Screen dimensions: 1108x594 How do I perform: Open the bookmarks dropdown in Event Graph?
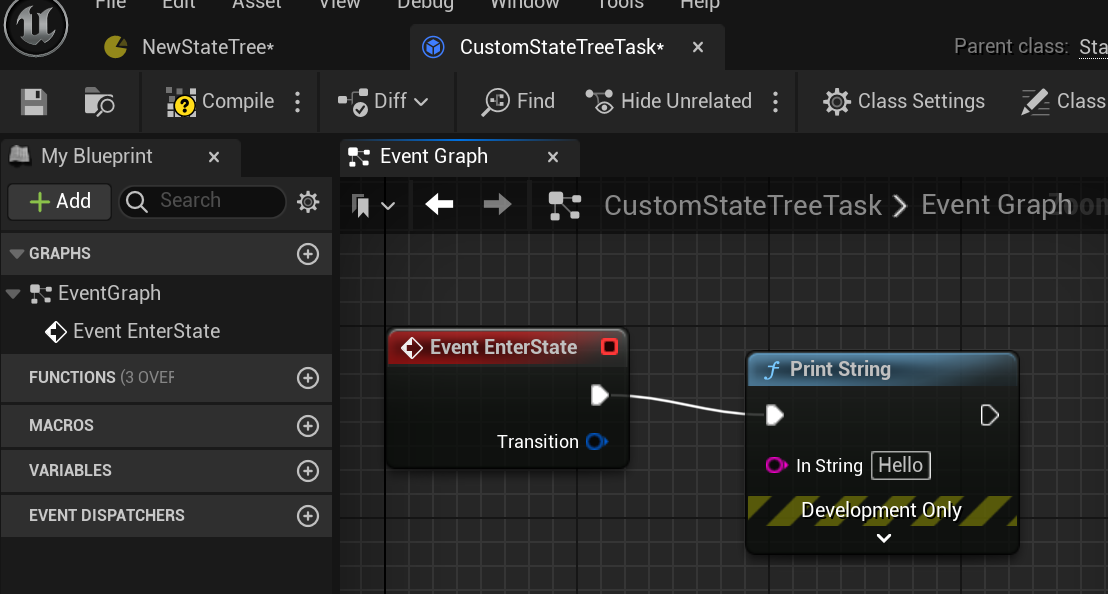[374, 206]
